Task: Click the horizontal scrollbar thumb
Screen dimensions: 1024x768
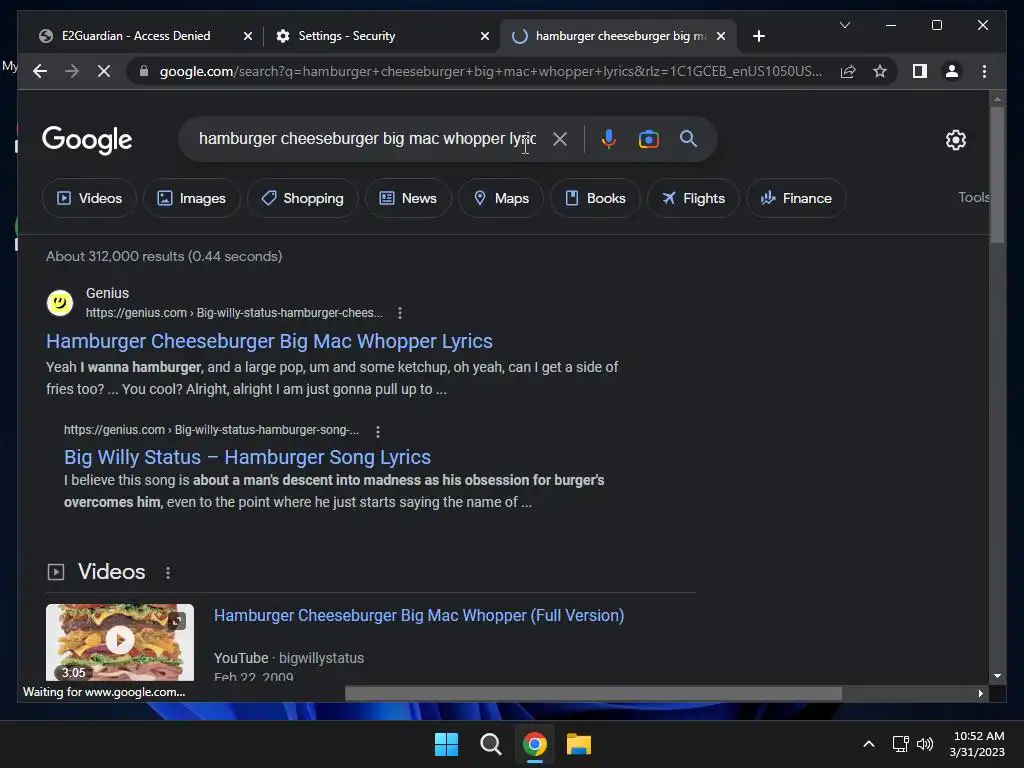Action: pos(593,694)
